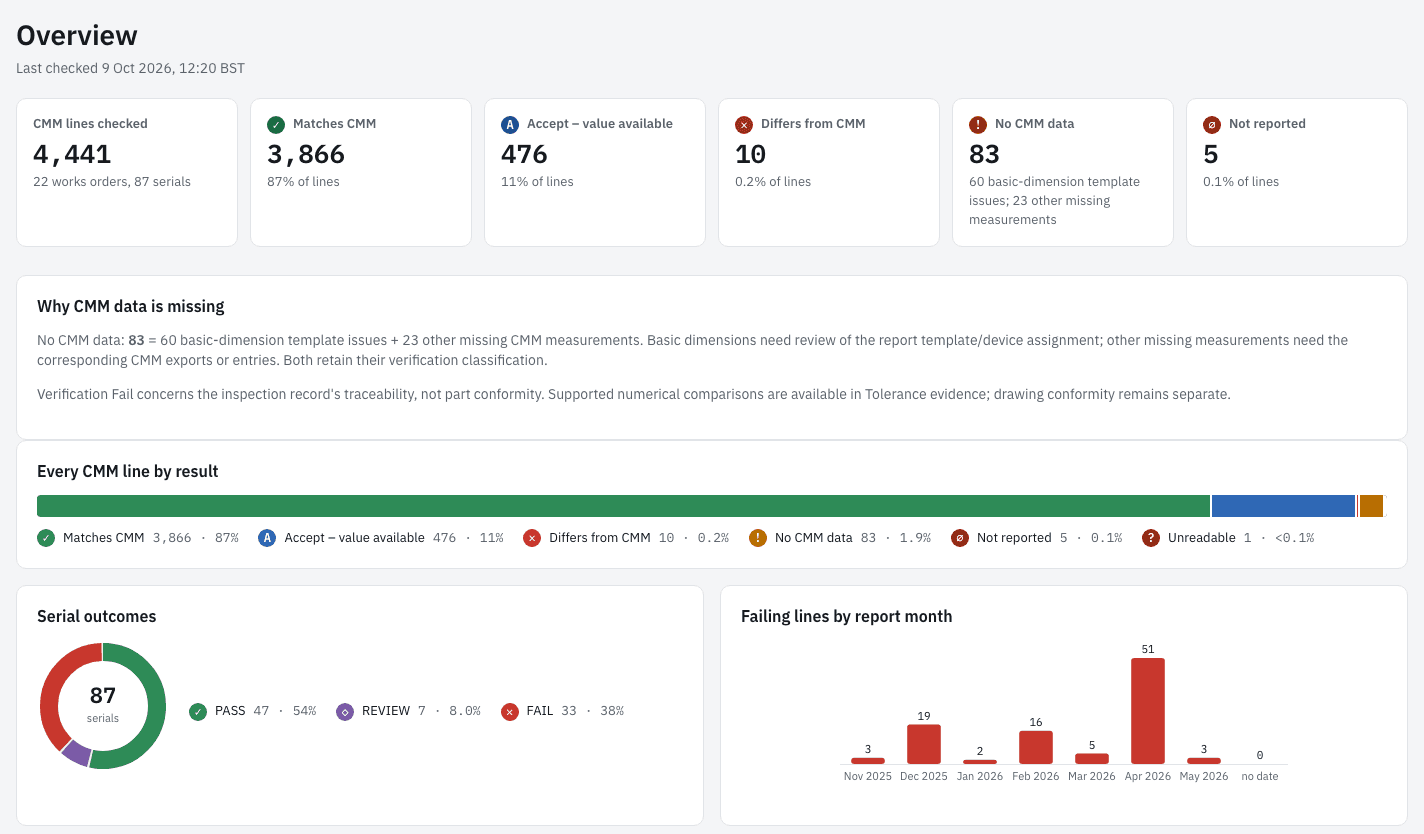
Task: Open the CMM lines checked card
Action: coord(127,172)
